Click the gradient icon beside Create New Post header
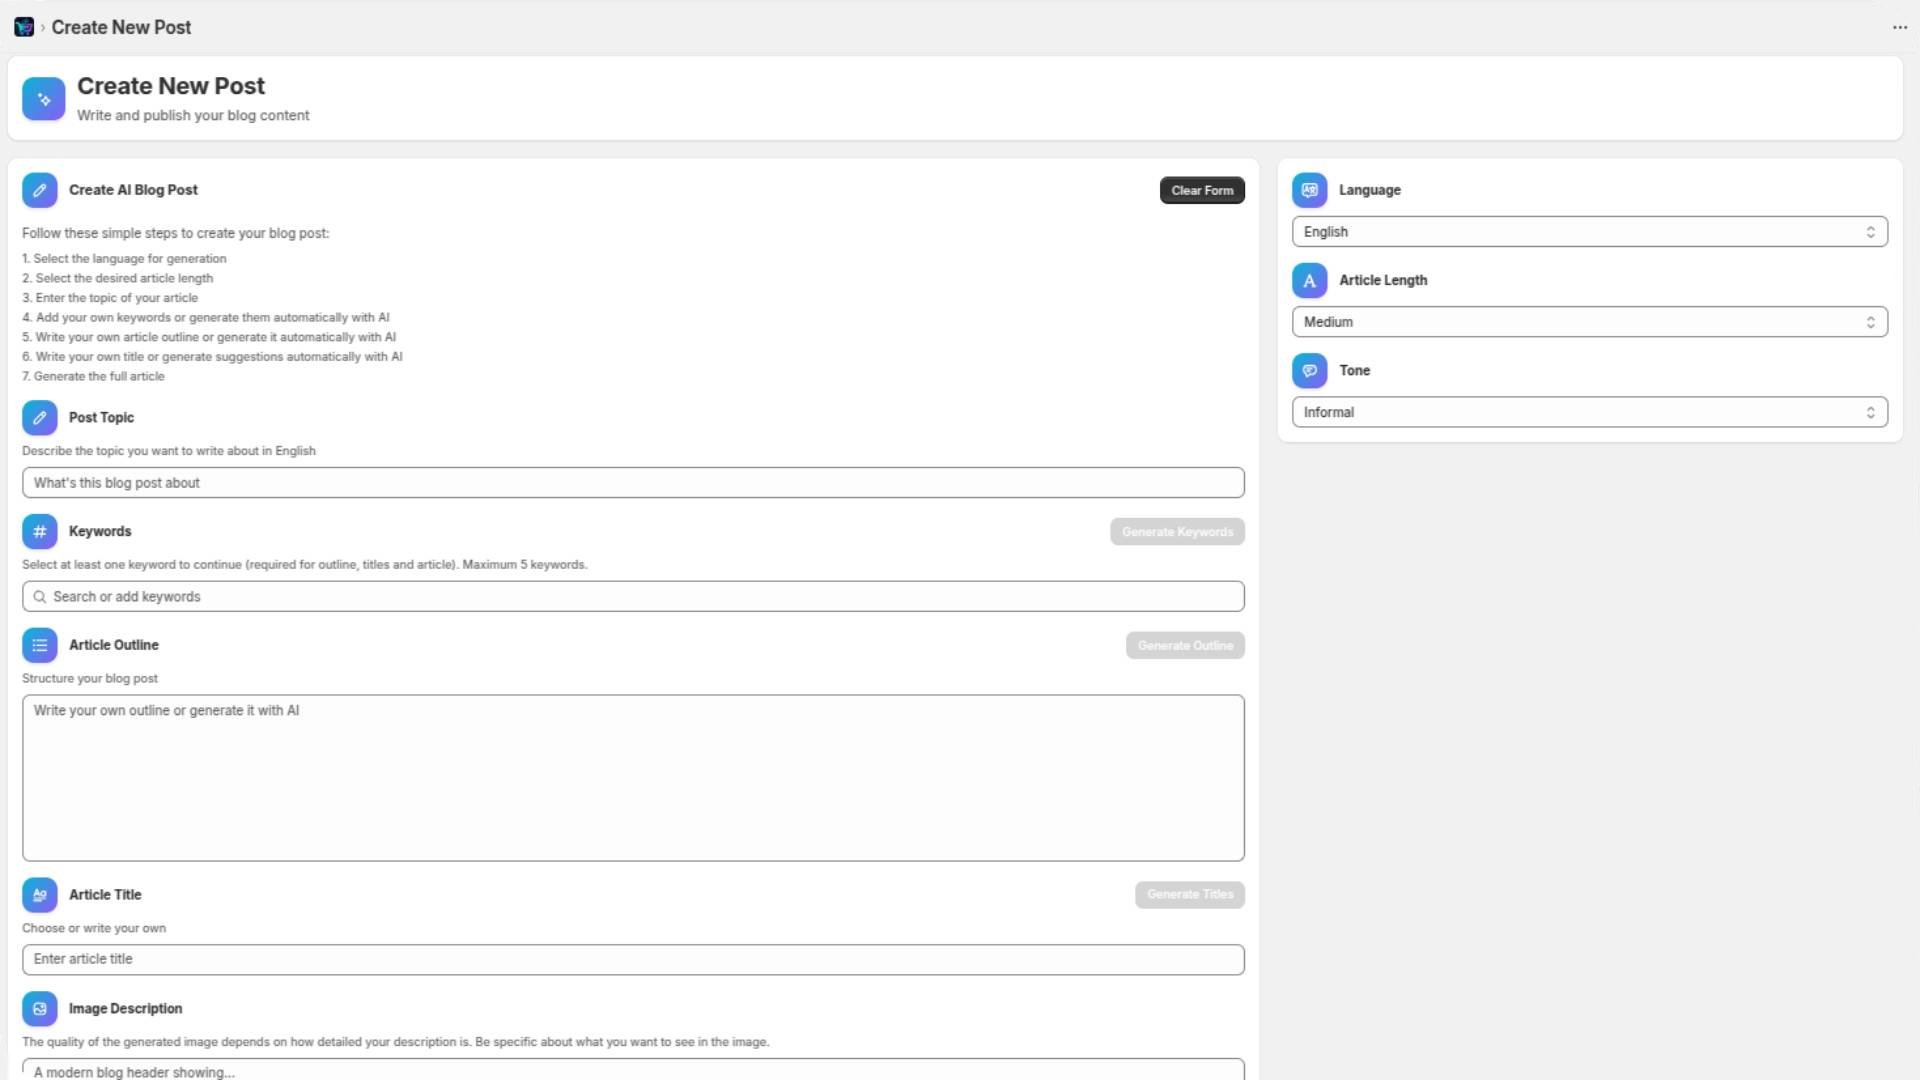Viewport: 1920px width, 1080px height. tap(43, 98)
